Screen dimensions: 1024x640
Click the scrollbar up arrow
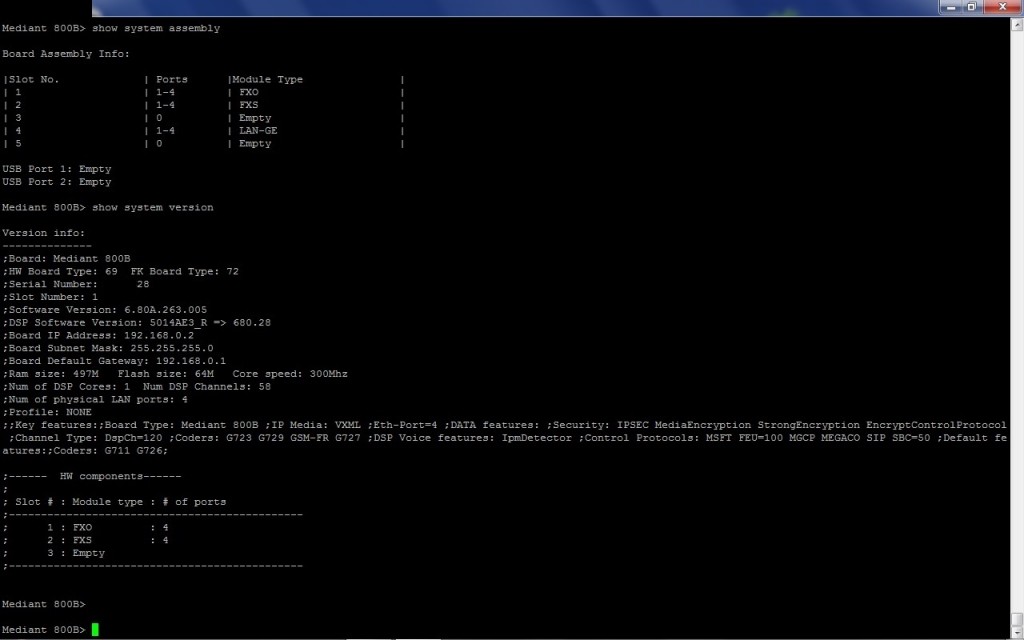[x=1017, y=25]
